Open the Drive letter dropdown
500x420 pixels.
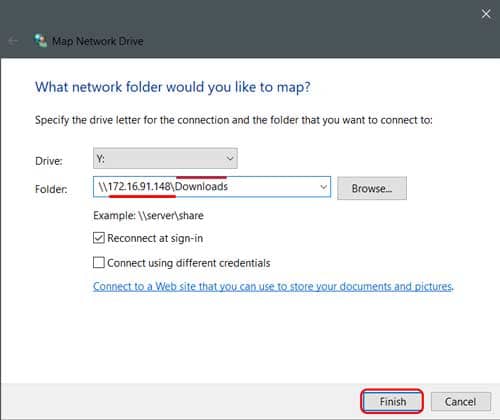(165, 158)
